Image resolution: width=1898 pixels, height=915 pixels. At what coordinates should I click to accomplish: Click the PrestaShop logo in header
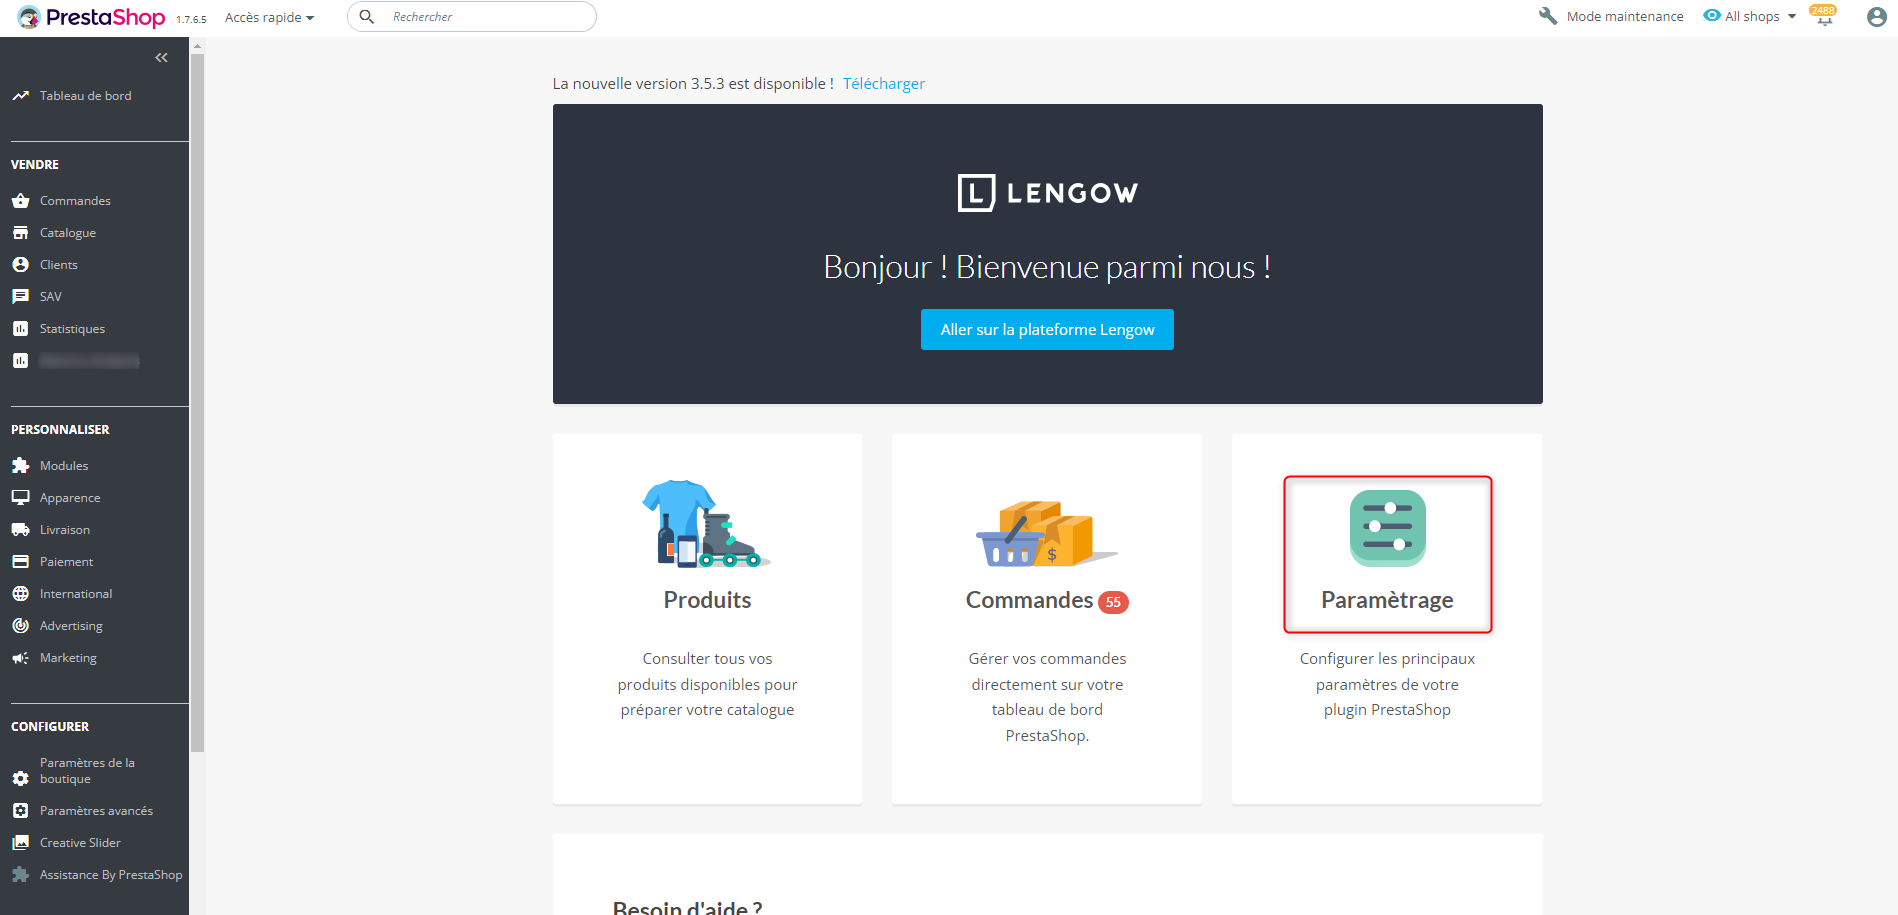click(91, 17)
